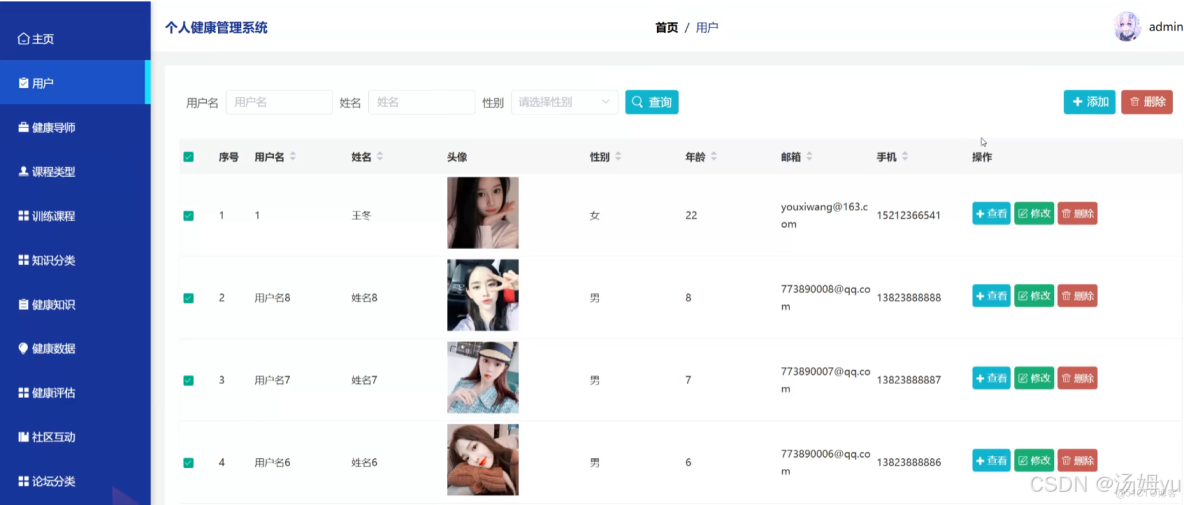The image size is (1184, 505).
Task: Click 删除 for 用户名7
Action: pos(1078,378)
